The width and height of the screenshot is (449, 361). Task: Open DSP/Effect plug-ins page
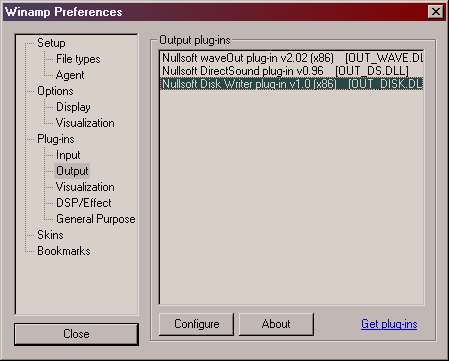tap(84, 203)
